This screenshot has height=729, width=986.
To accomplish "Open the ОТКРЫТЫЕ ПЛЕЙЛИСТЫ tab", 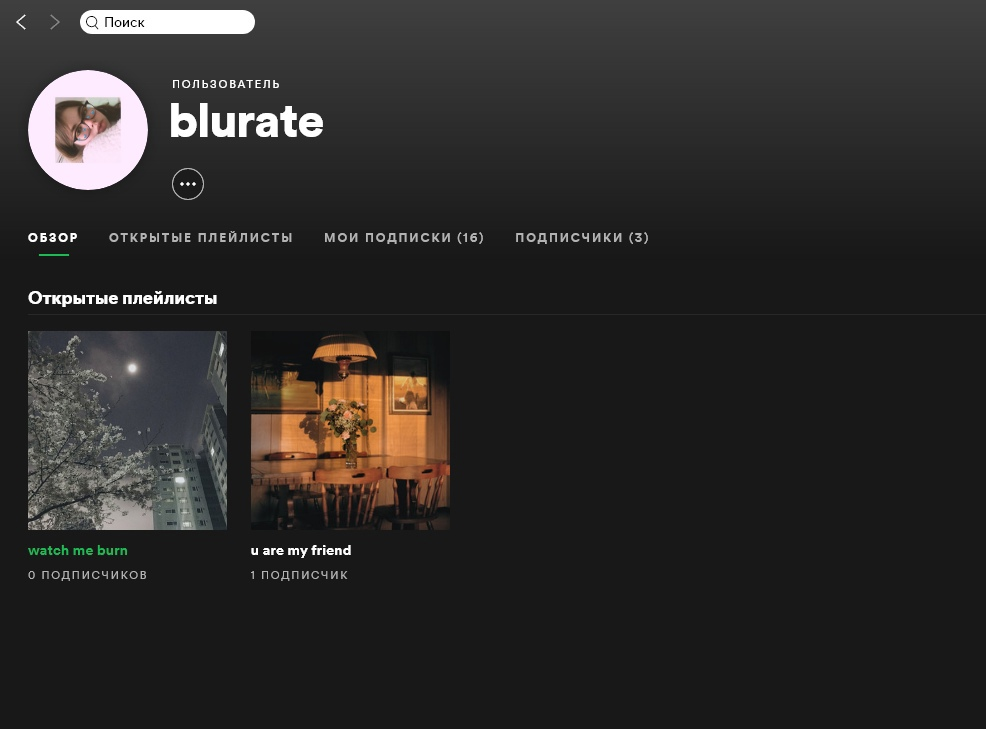I will [x=201, y=238].
